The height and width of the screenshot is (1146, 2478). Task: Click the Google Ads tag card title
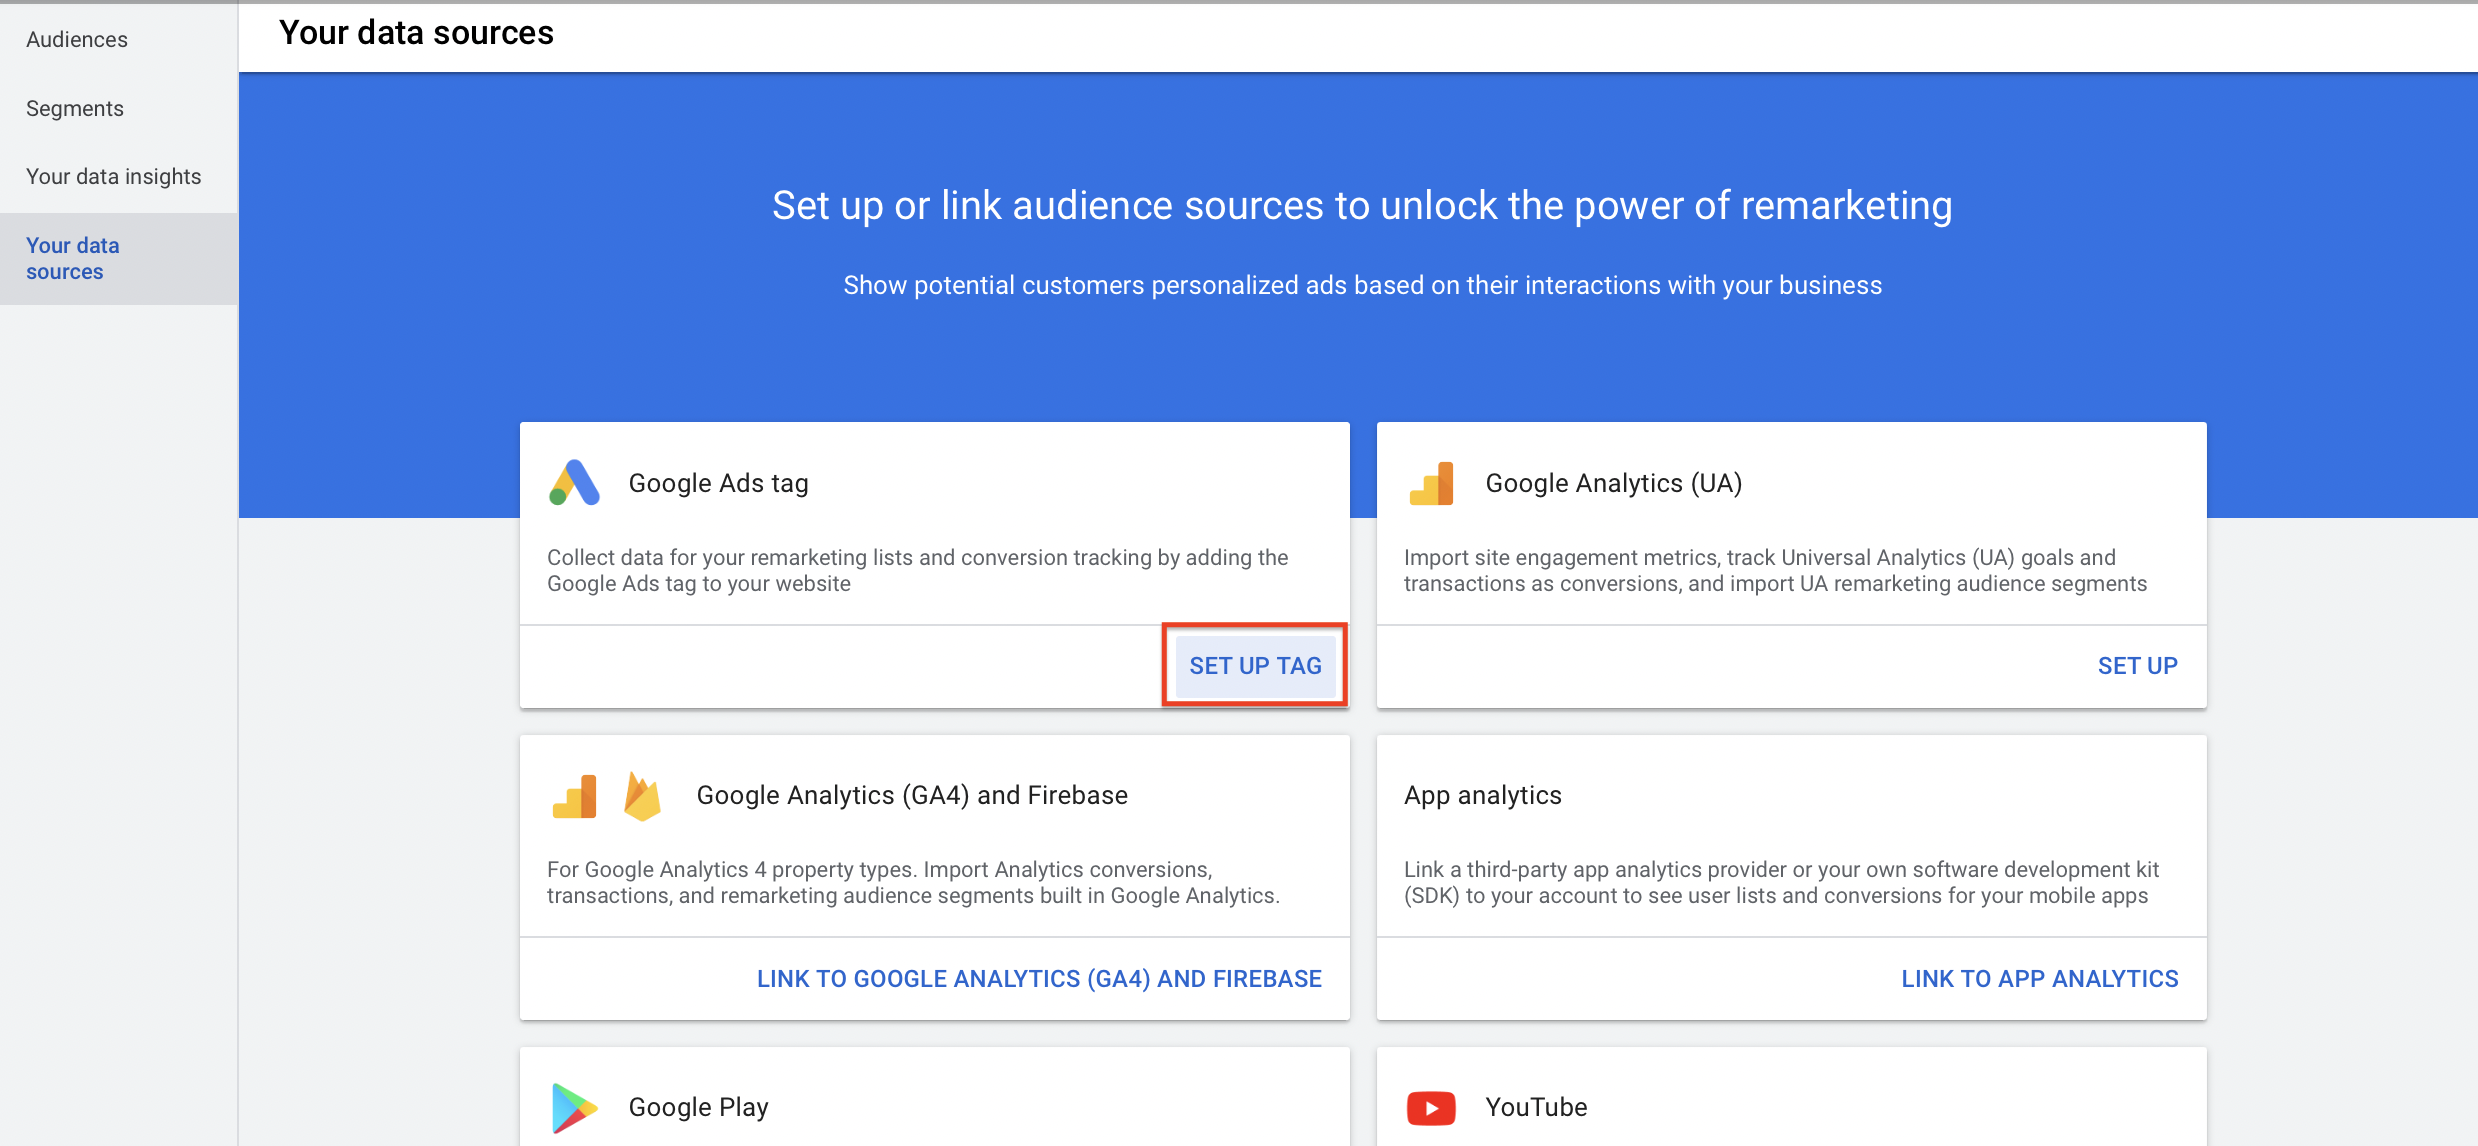[x=718, y=484]
